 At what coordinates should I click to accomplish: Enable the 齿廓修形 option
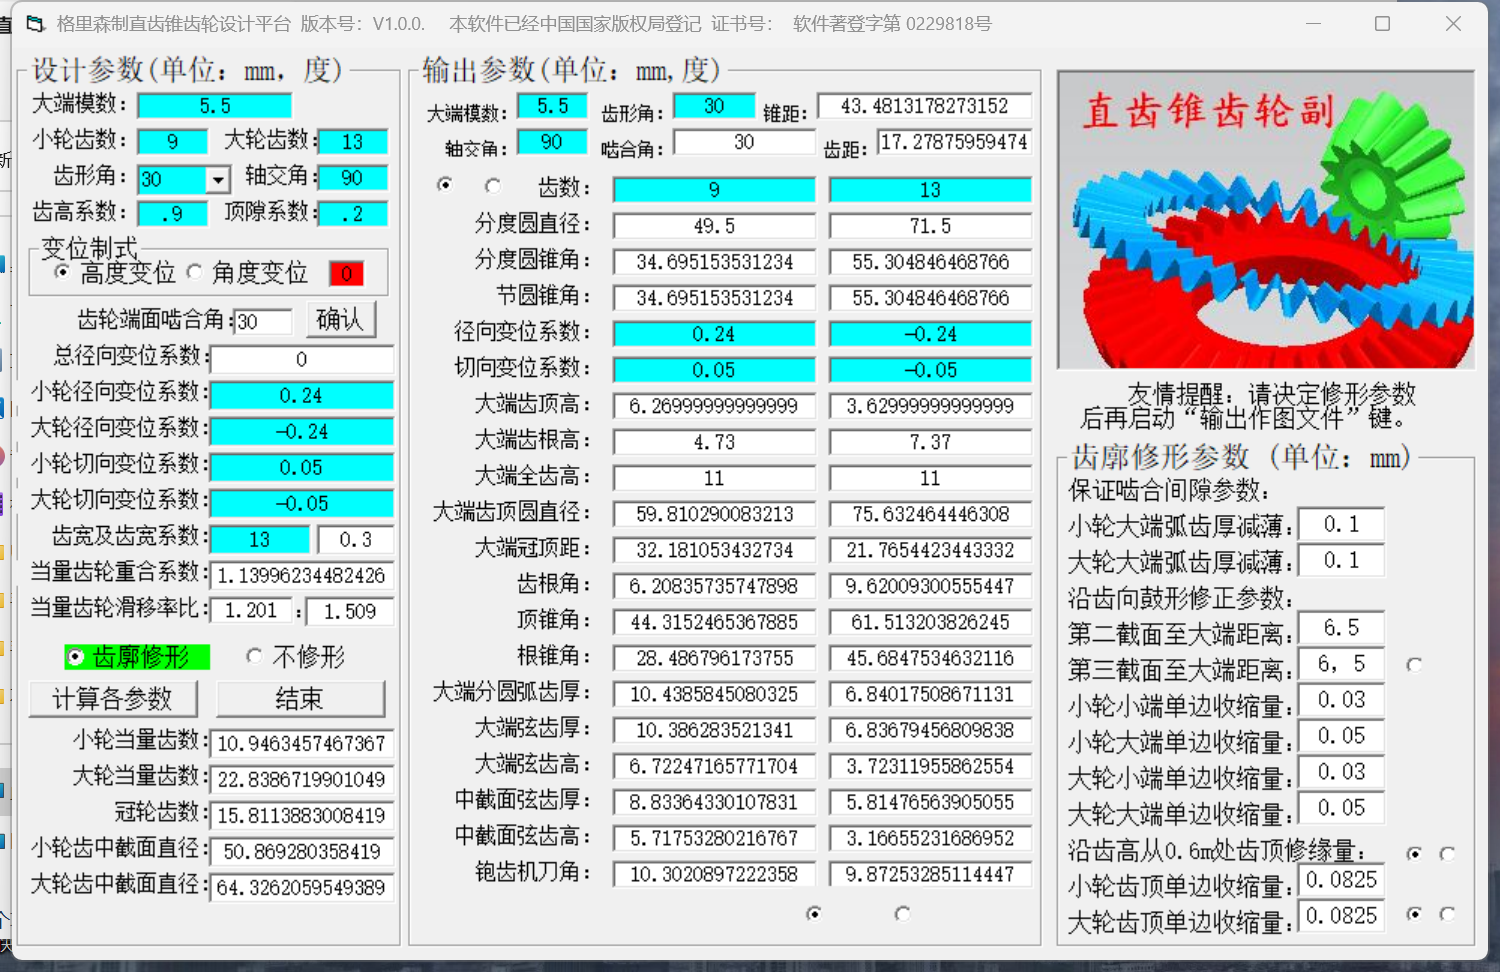coord(74,657)
